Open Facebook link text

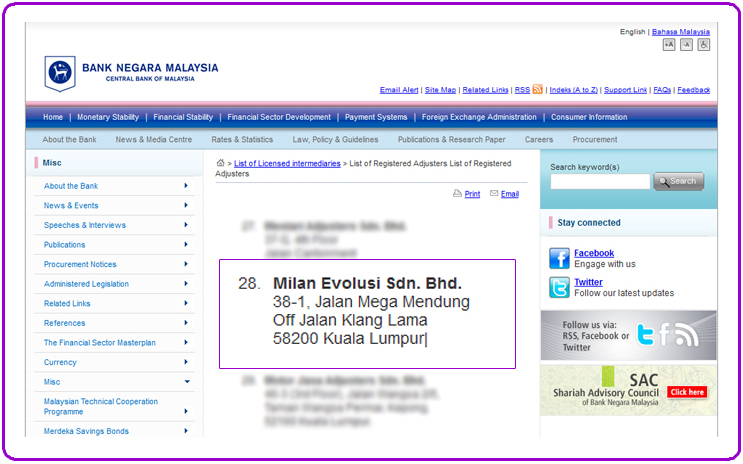tap(594, 253)
